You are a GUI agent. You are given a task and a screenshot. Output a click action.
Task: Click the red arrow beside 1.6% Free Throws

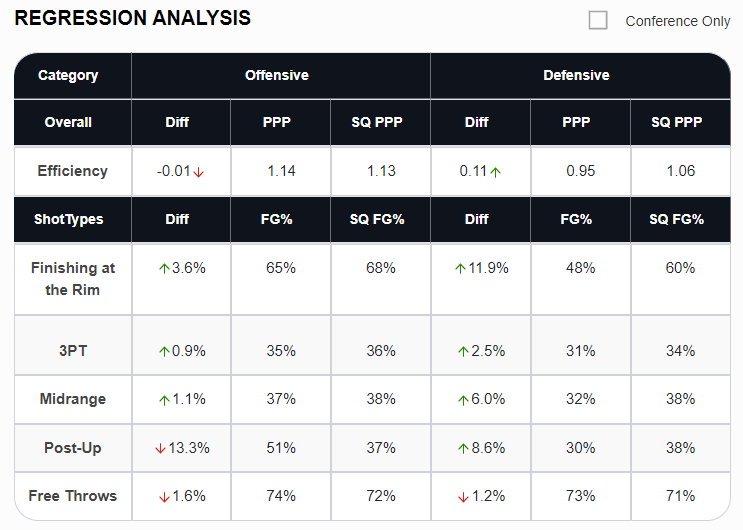point(165,496)
